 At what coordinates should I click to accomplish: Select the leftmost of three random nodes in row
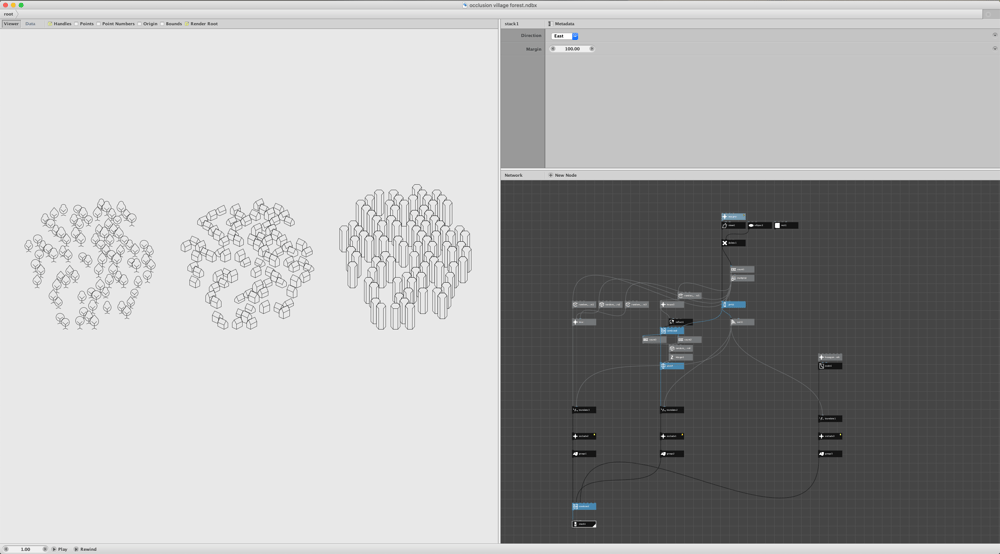[x=584, y=305]
